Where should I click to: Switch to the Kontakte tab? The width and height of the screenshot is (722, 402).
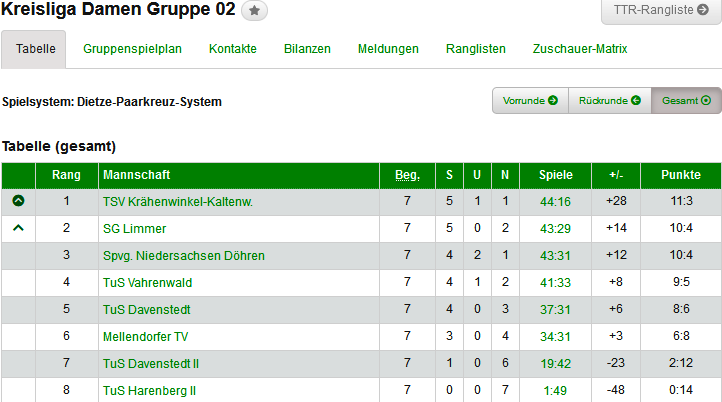pos(233,49)
